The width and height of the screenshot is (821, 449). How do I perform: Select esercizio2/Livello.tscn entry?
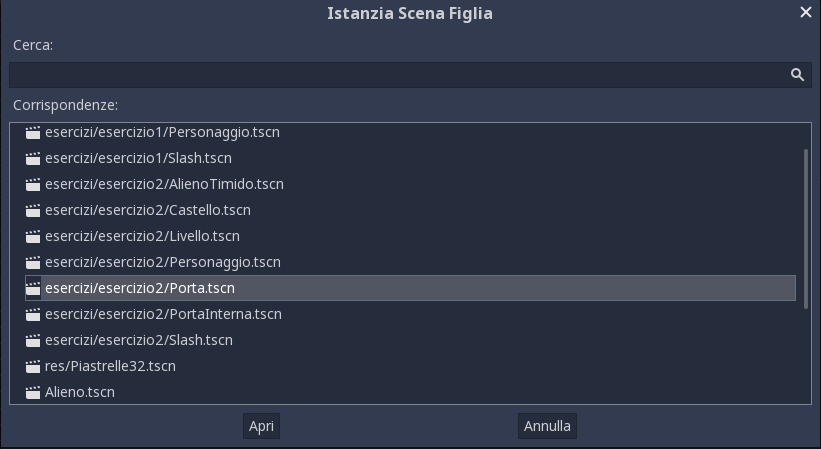410,236
